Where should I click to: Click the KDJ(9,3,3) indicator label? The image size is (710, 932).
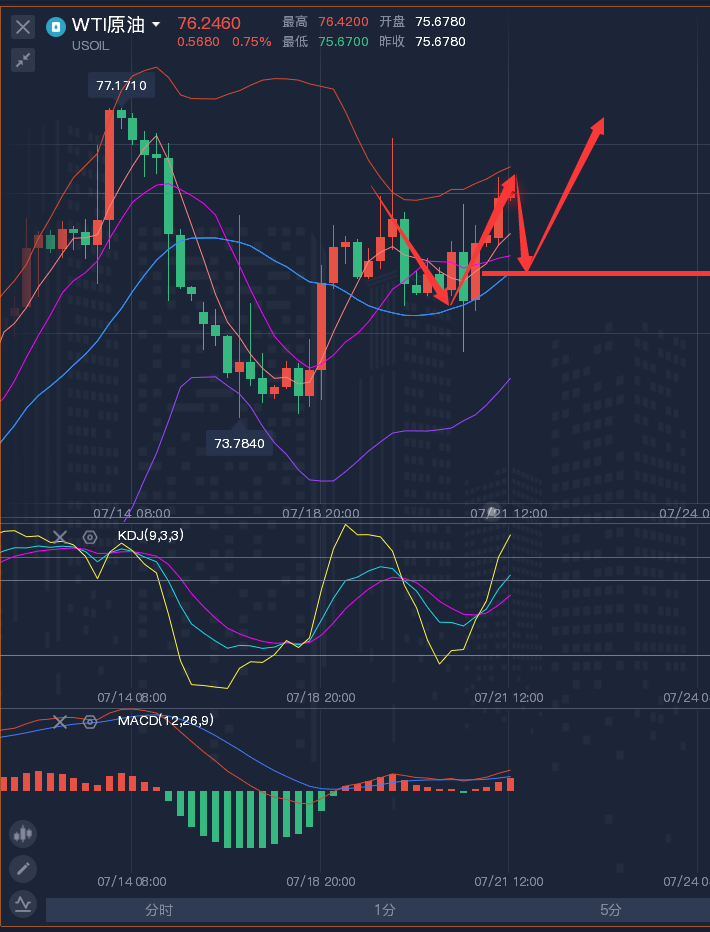click(x=151, y=536)
